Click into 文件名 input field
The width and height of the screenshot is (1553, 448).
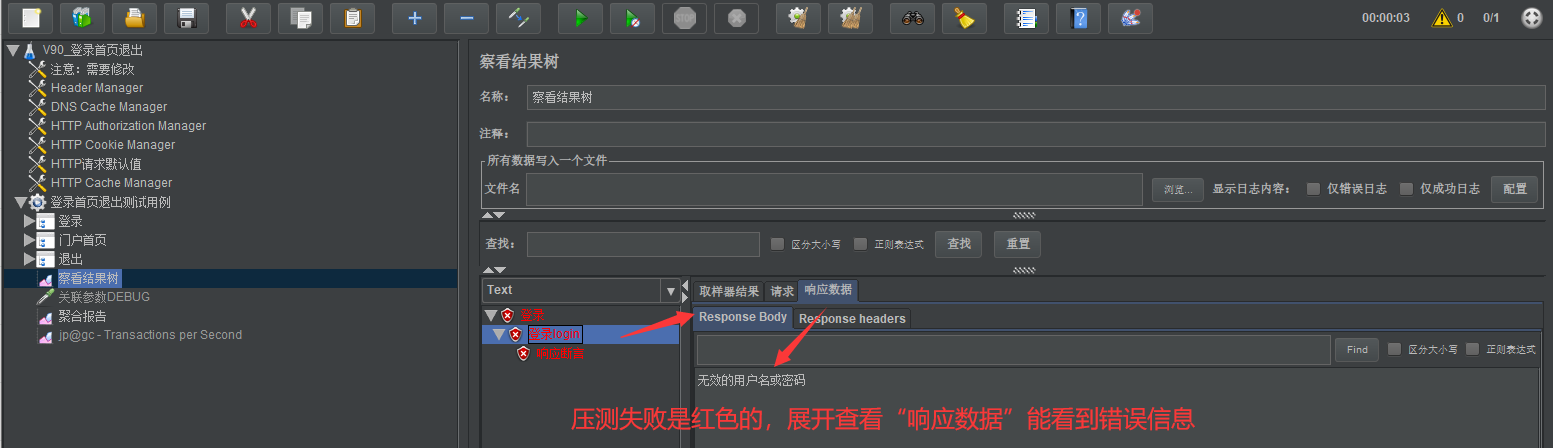(x=834, y=189)
